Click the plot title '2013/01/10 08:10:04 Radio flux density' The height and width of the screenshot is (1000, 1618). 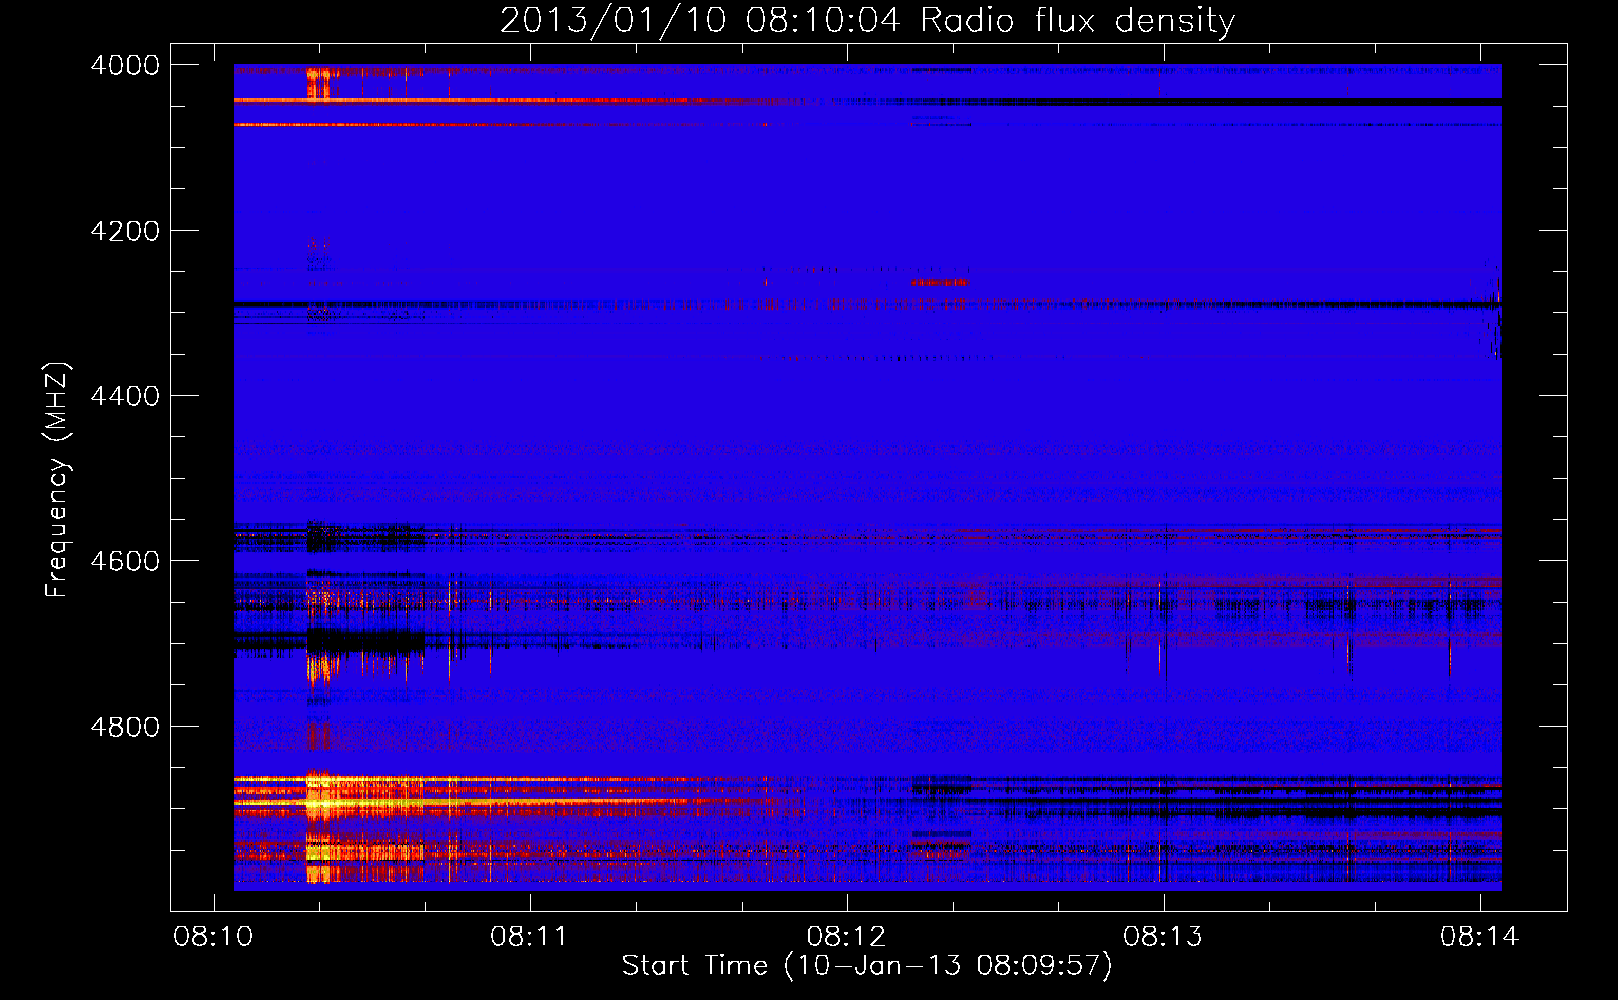click(867, 20)
